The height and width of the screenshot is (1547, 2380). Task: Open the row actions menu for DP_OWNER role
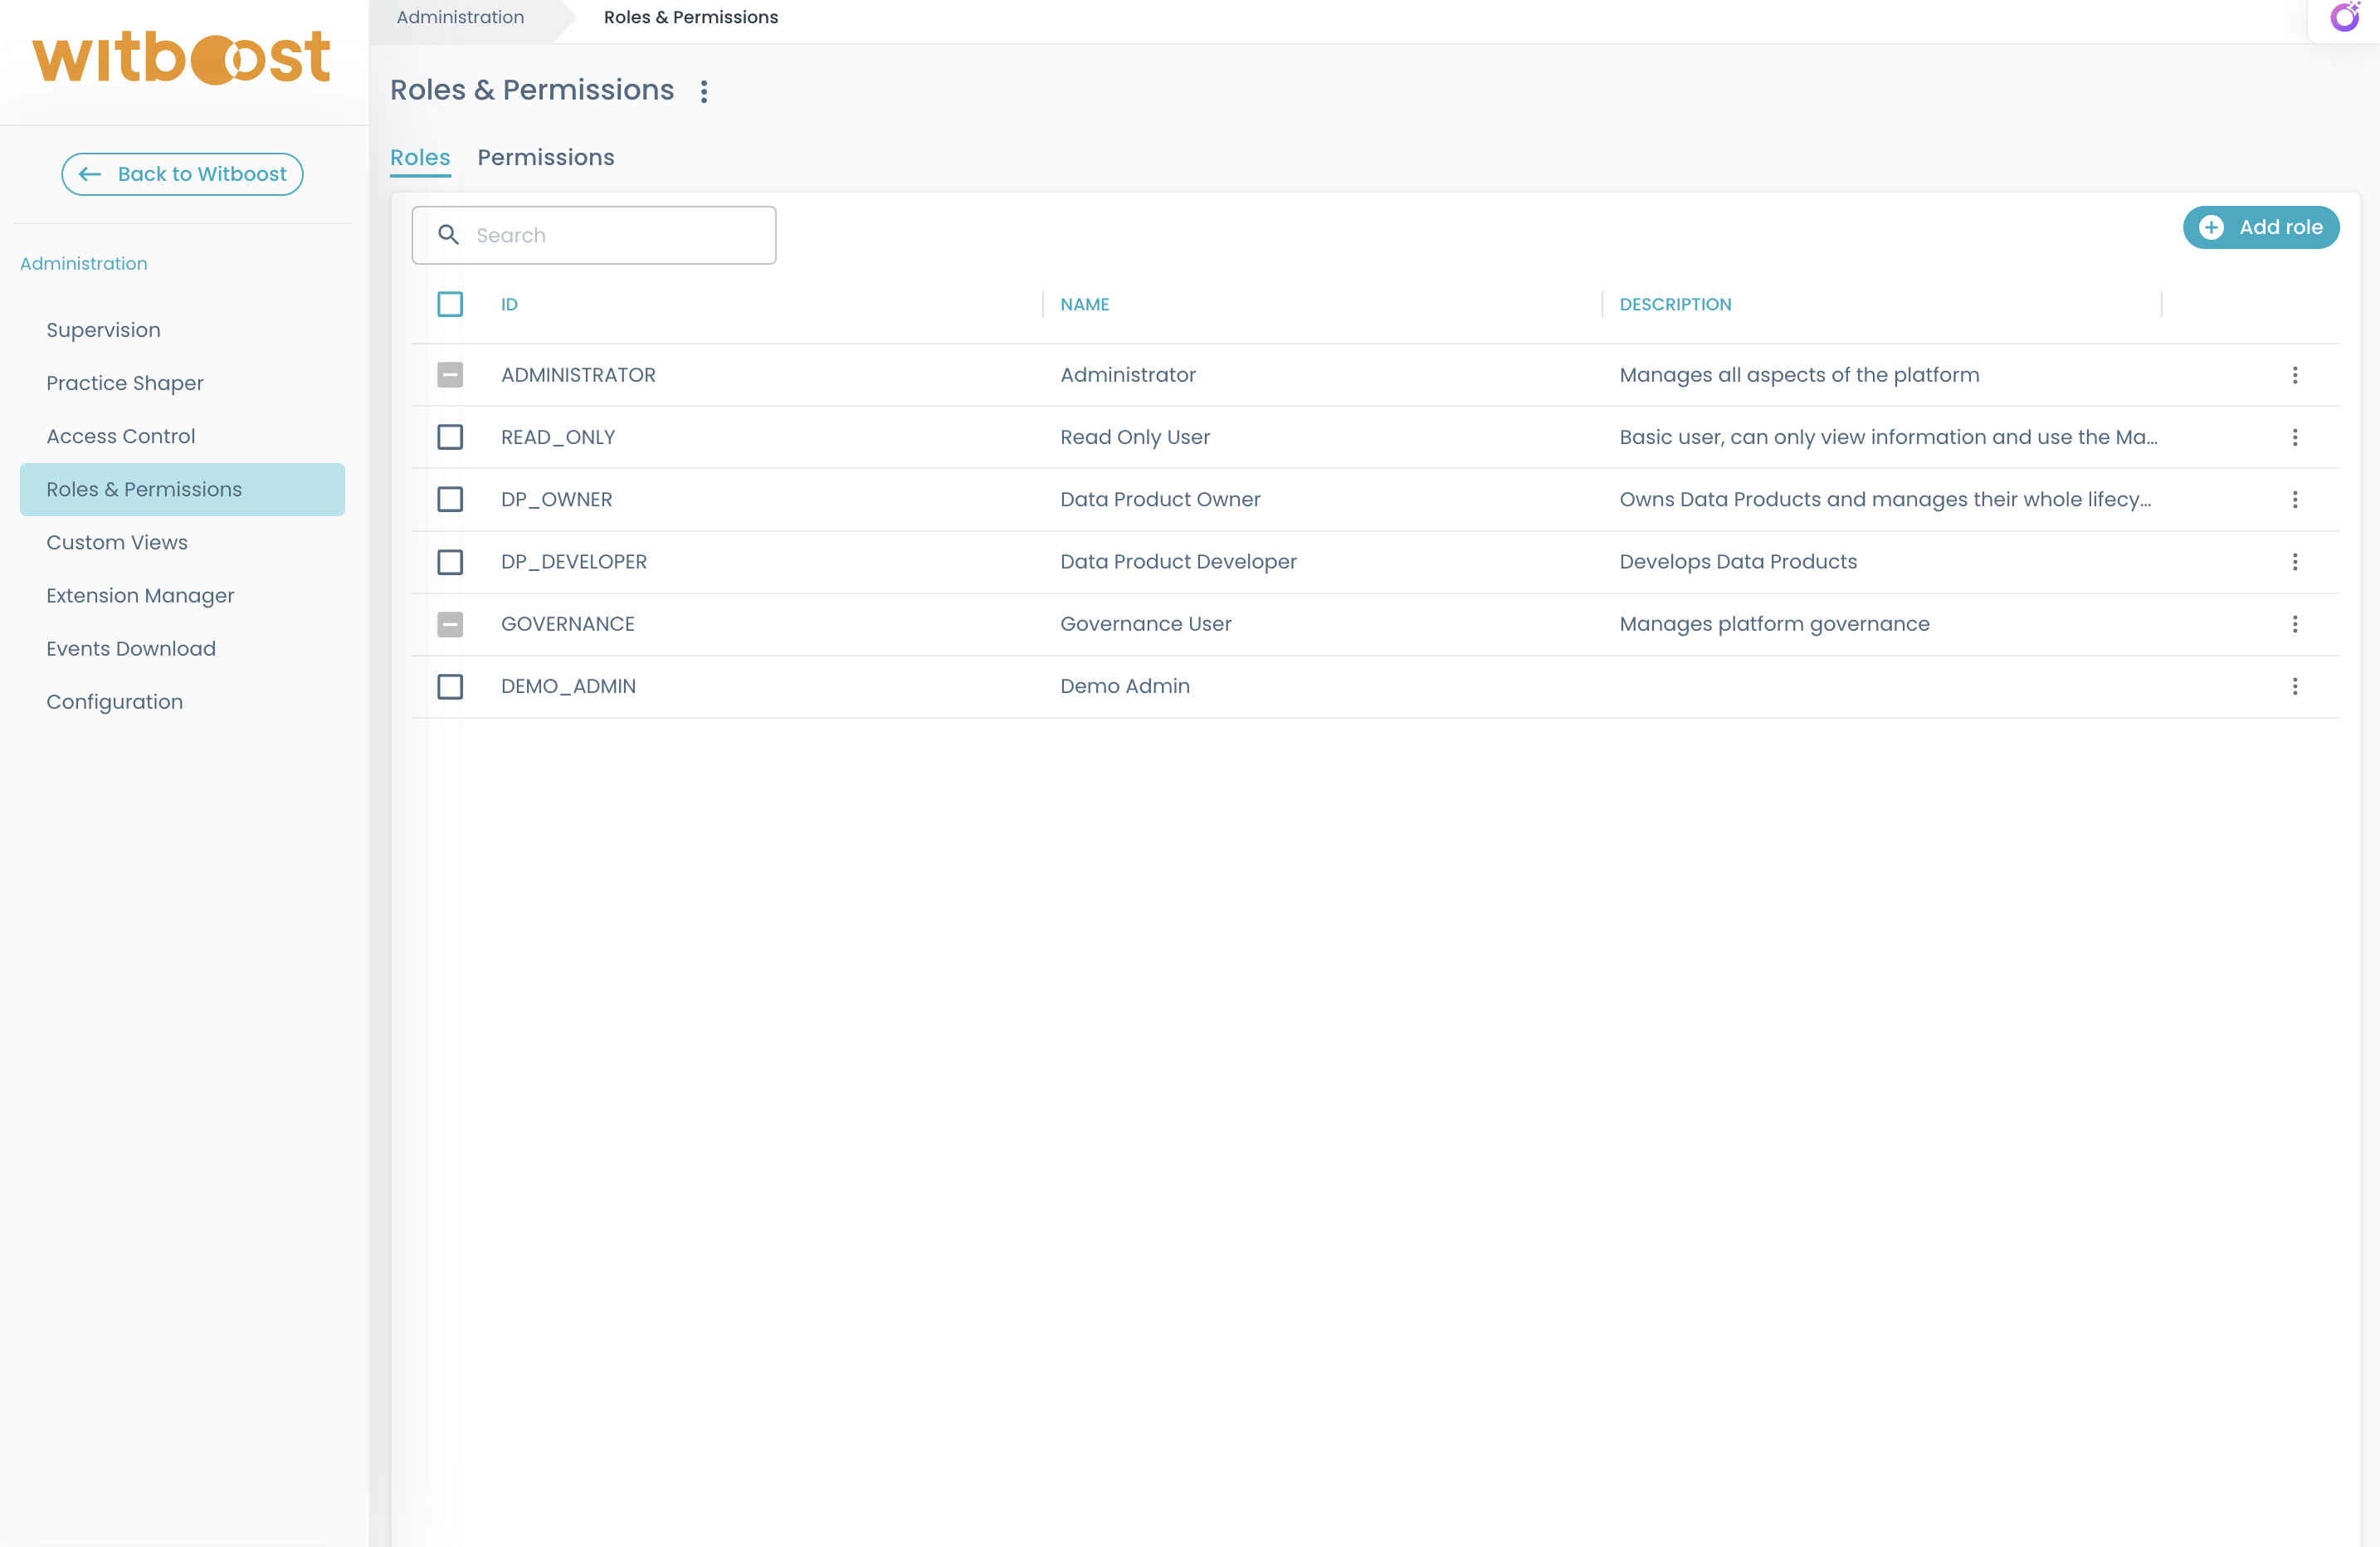pyautogui.click(x=2295, y=499)
